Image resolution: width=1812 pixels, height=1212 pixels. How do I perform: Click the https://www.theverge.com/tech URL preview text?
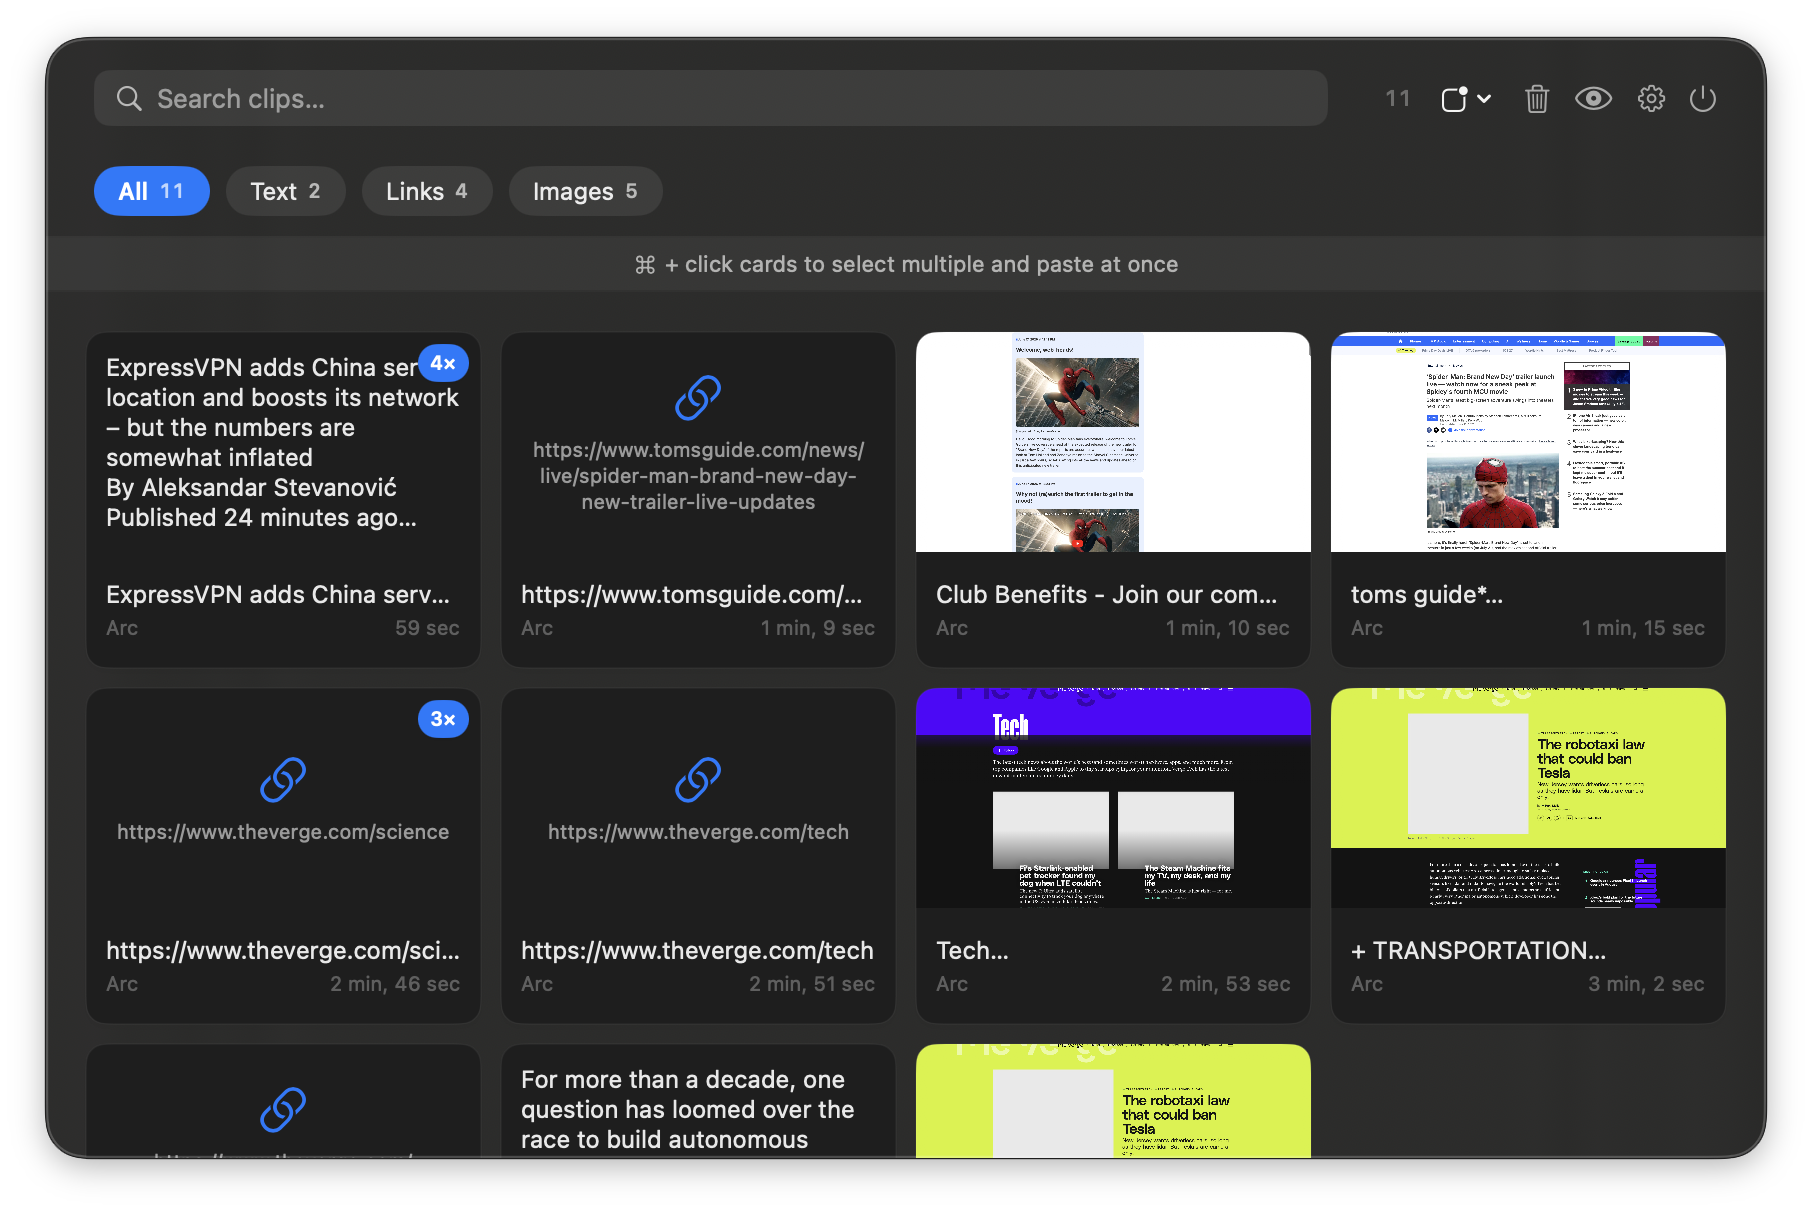(698, 832)
